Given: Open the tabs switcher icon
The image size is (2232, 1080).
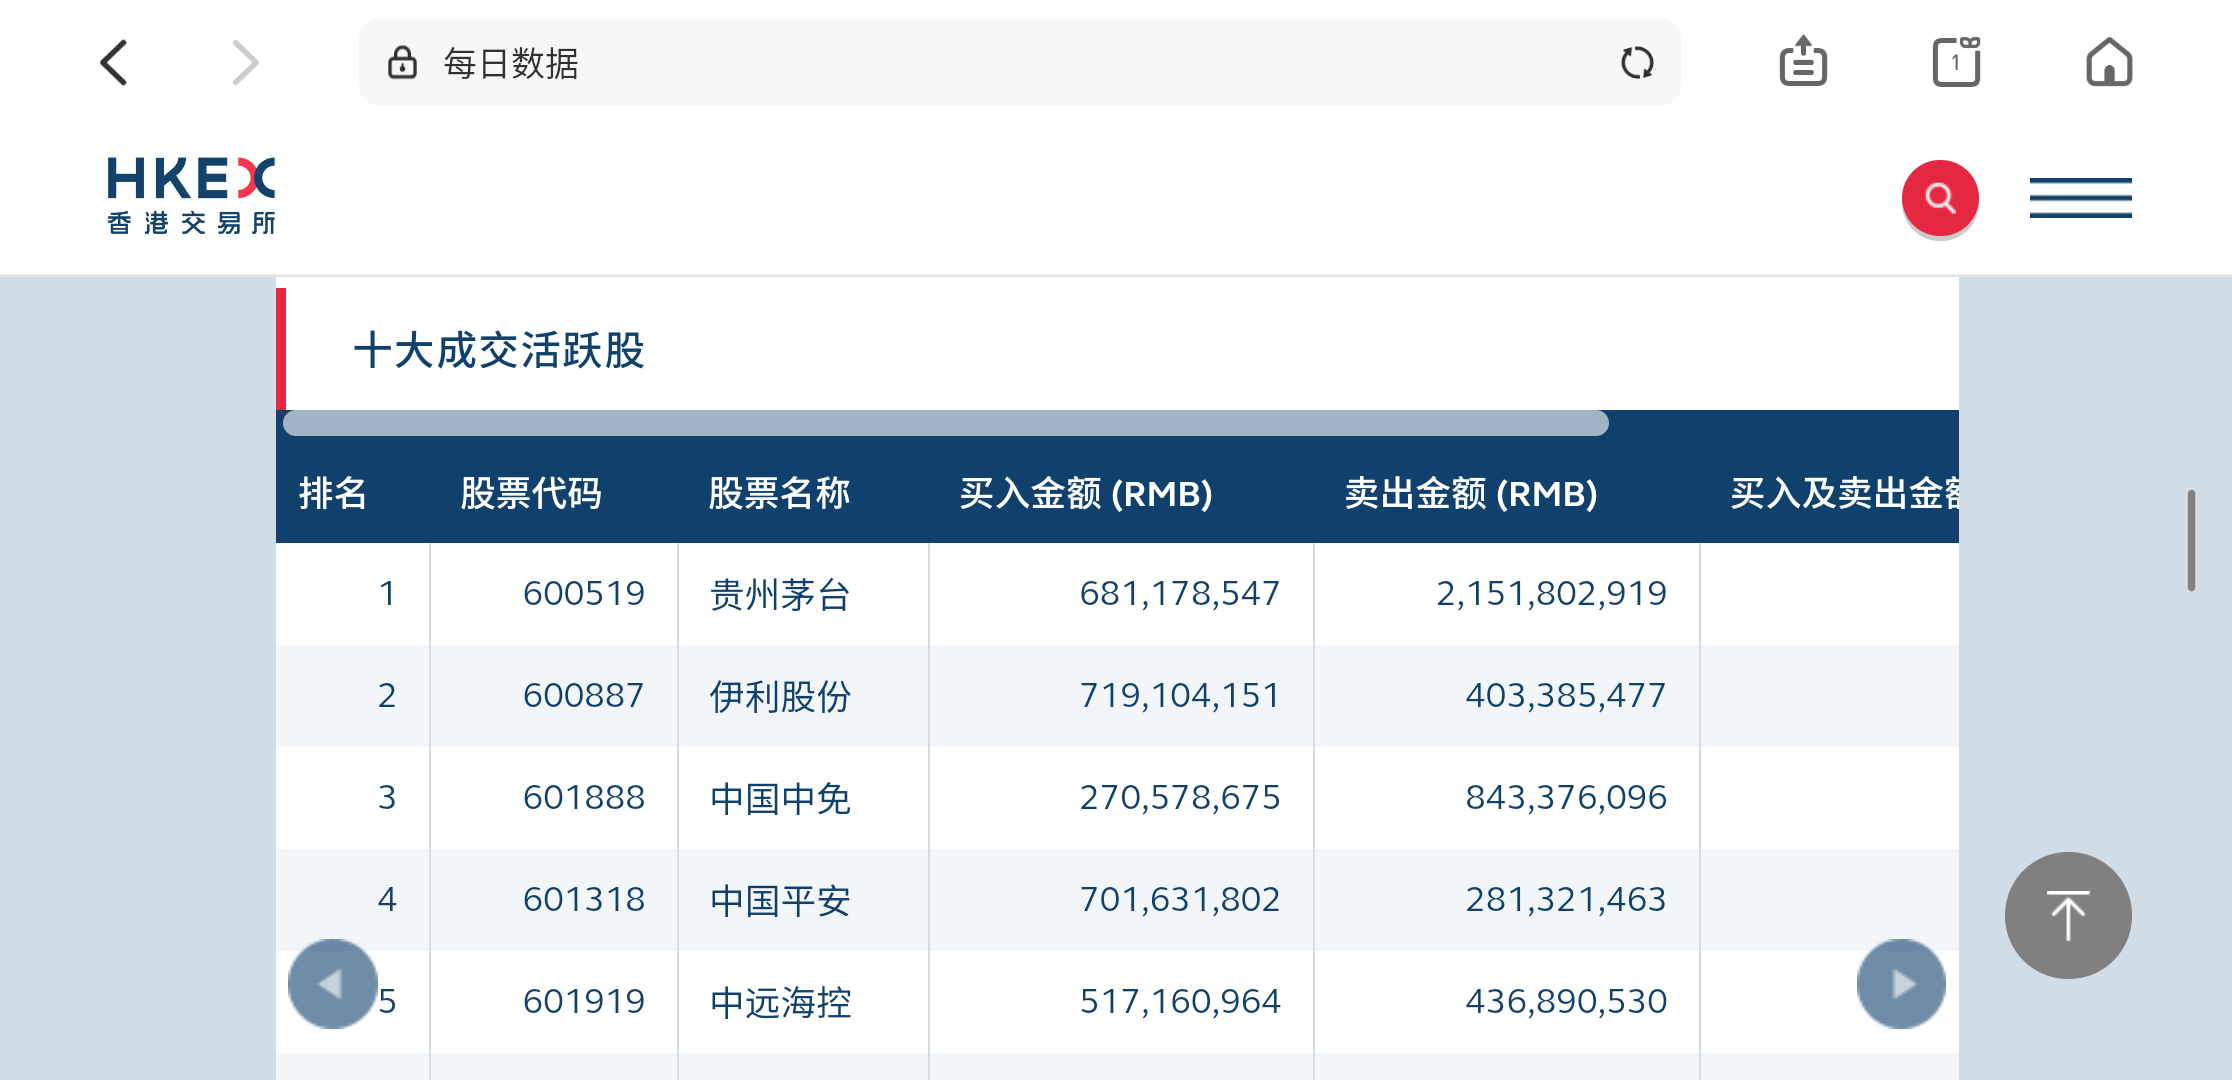Looking at the screenshot, I should pos(1956,63).
